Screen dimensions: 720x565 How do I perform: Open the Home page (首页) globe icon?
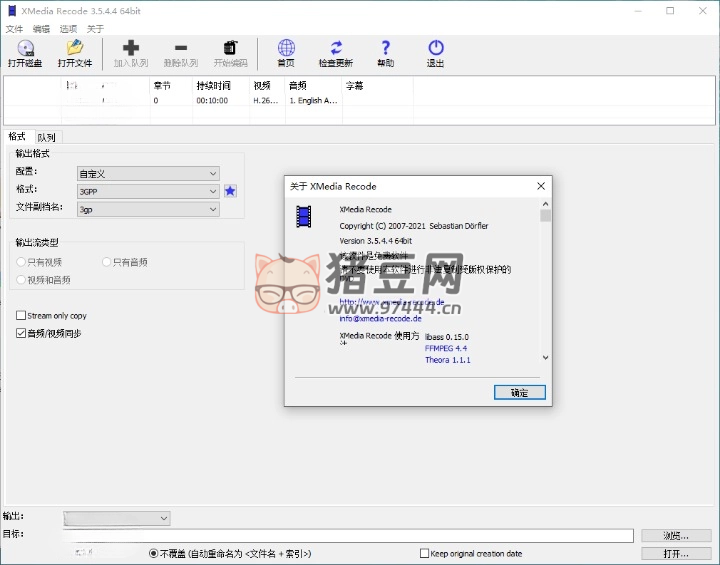[x=286, y=48]
